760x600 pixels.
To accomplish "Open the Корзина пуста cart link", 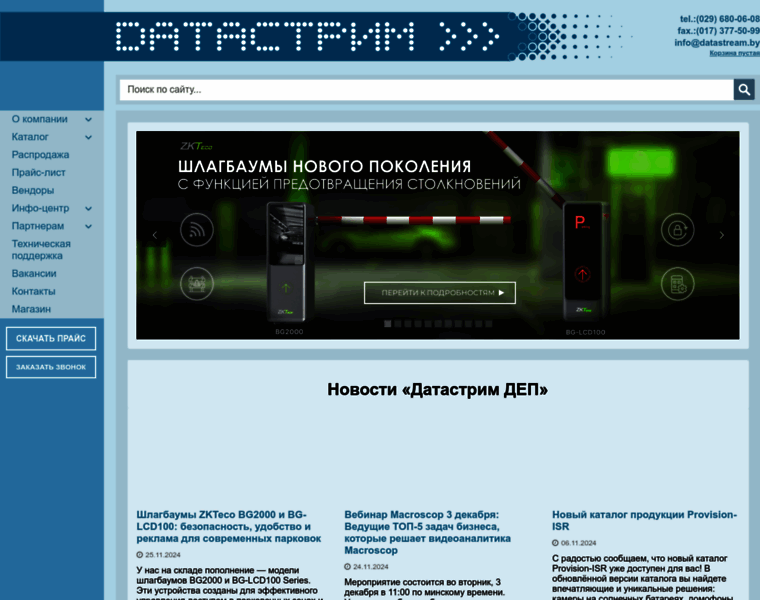I will pos(734,53).
